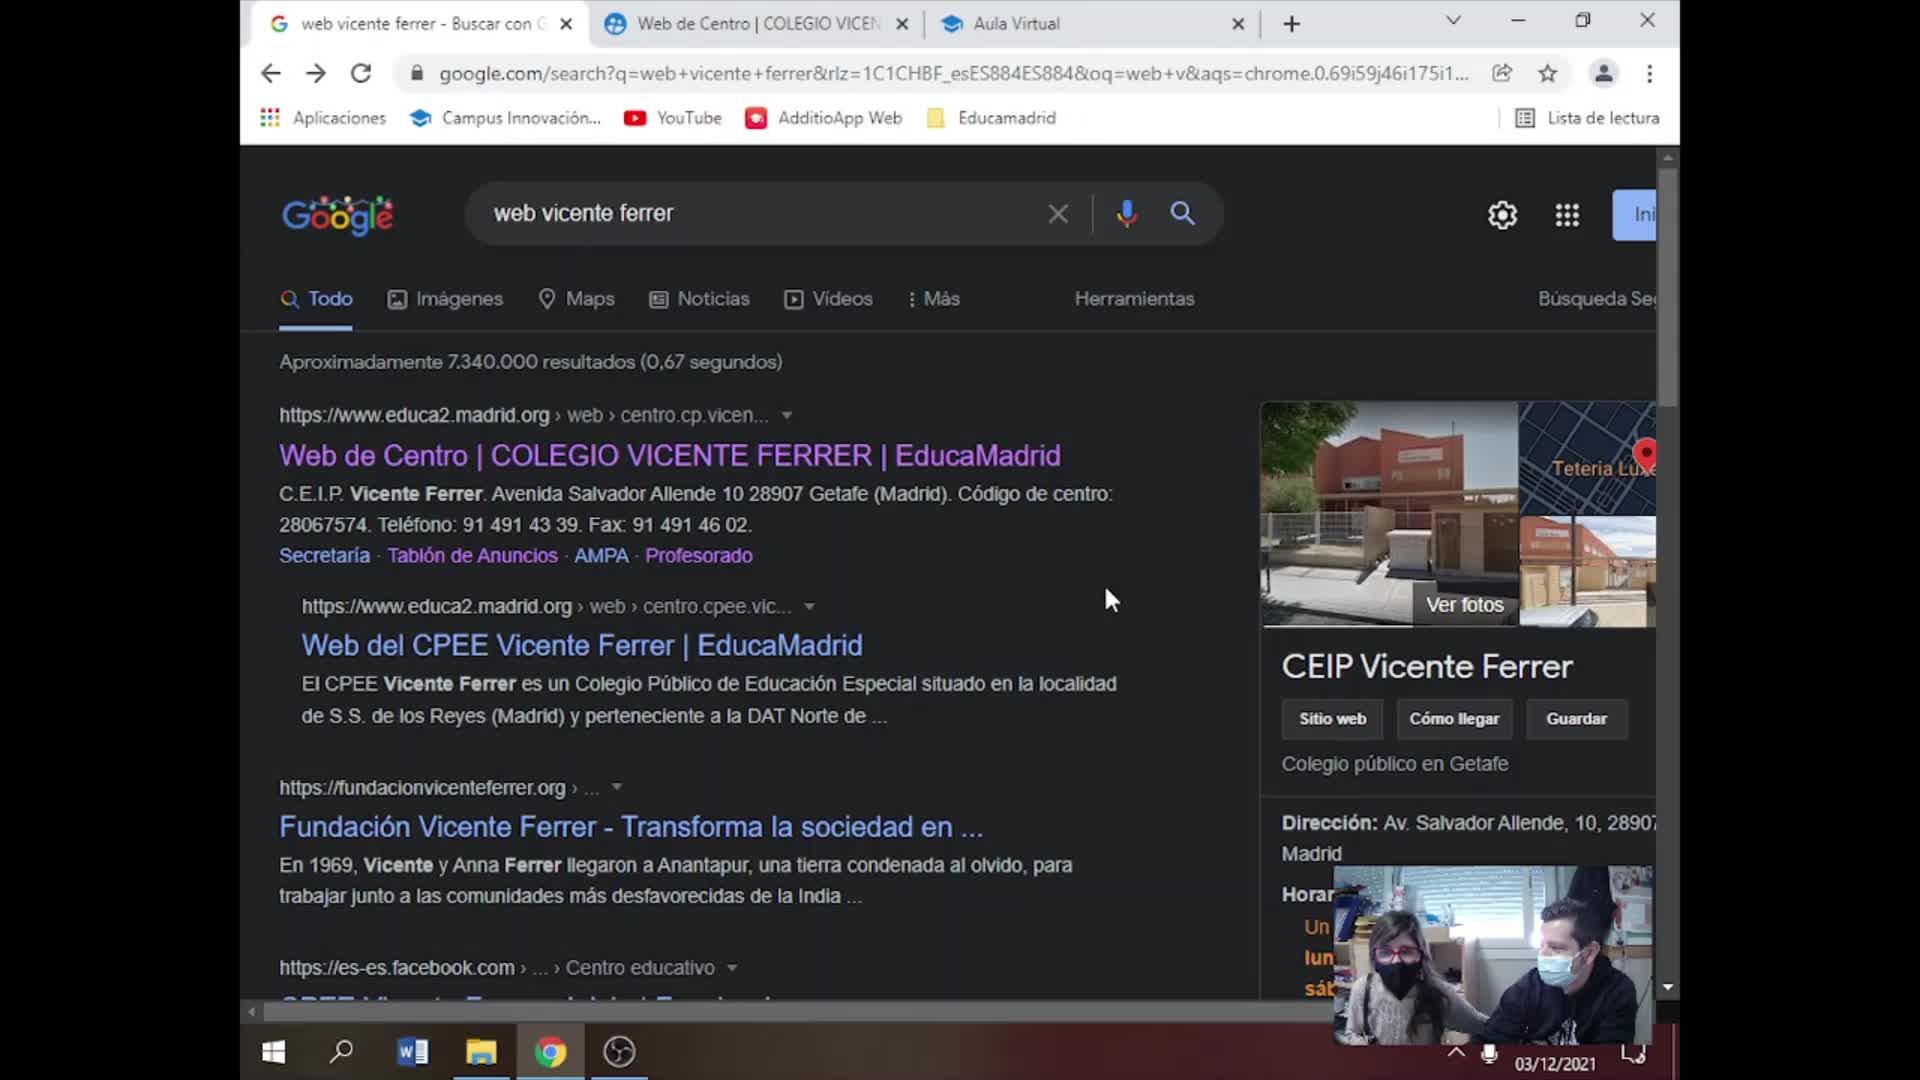Image resolution: width=1920 pixels, height=1080 pixels.
Task: Open the Google apps grid icon
Action: (1566, 215)
